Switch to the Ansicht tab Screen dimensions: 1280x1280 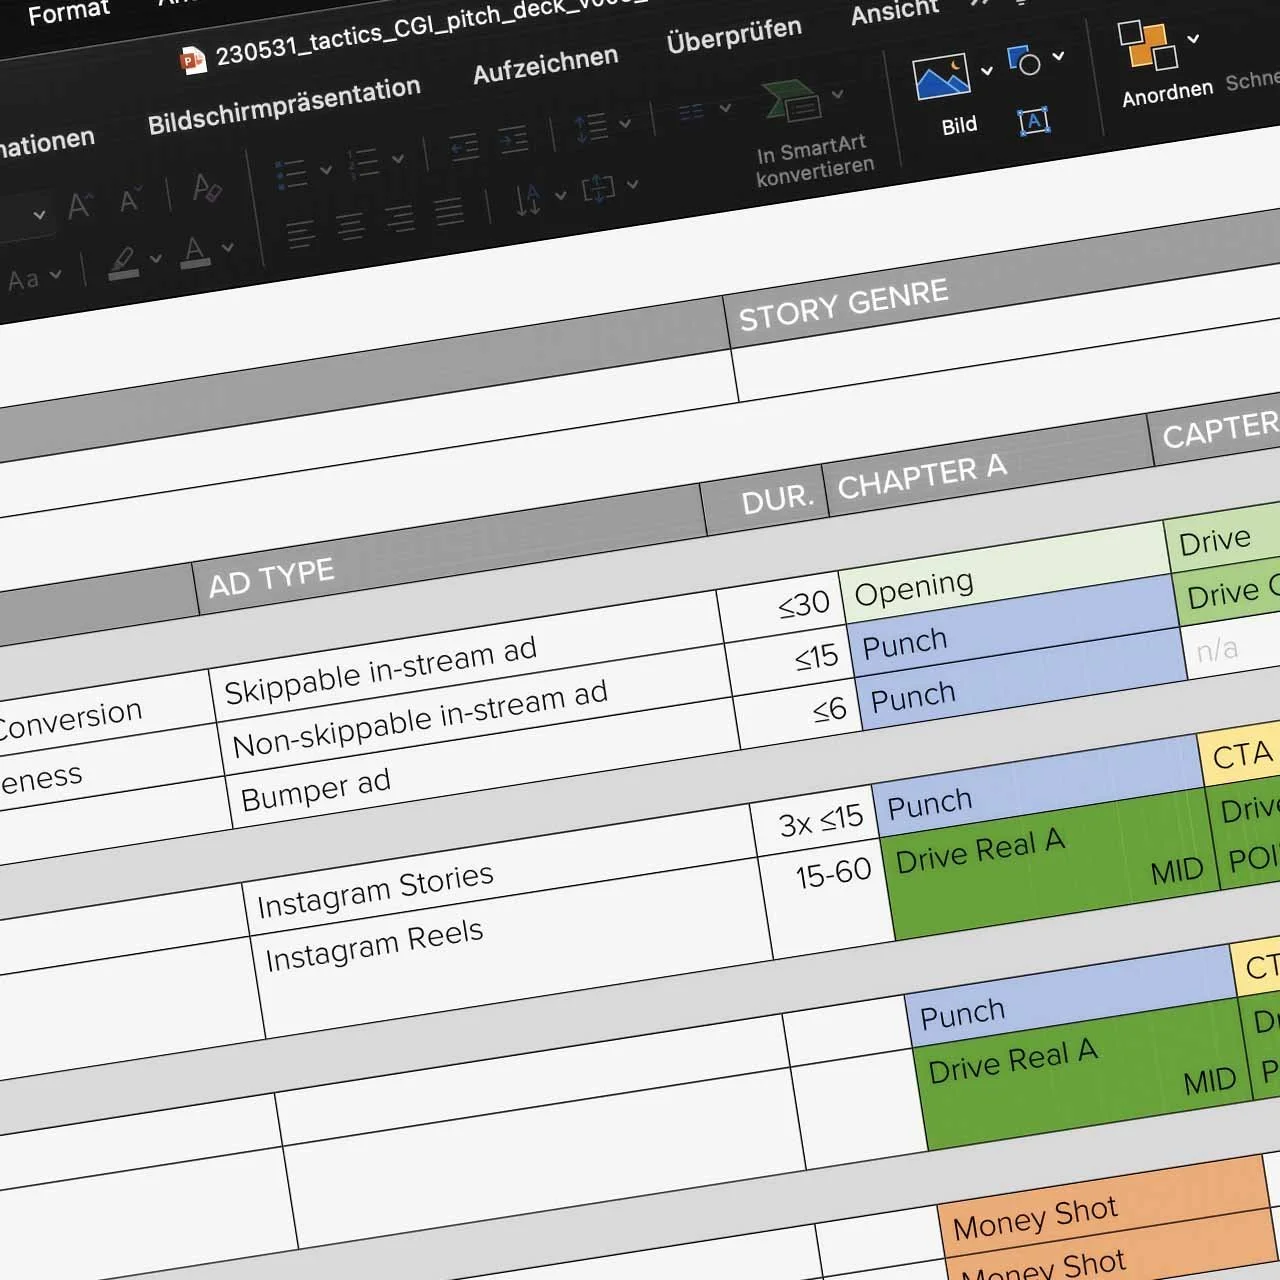click(x=895, y=12)
